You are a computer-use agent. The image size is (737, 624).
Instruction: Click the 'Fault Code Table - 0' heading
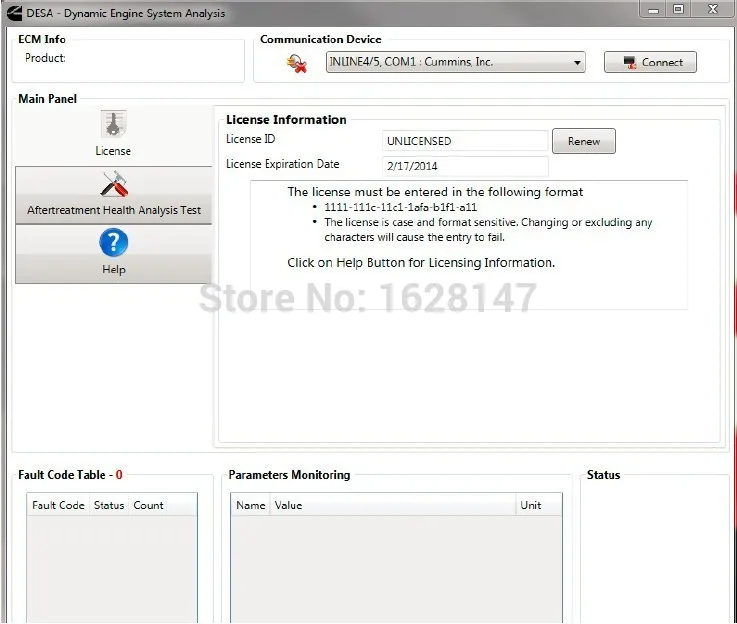(x=71, y=475)
